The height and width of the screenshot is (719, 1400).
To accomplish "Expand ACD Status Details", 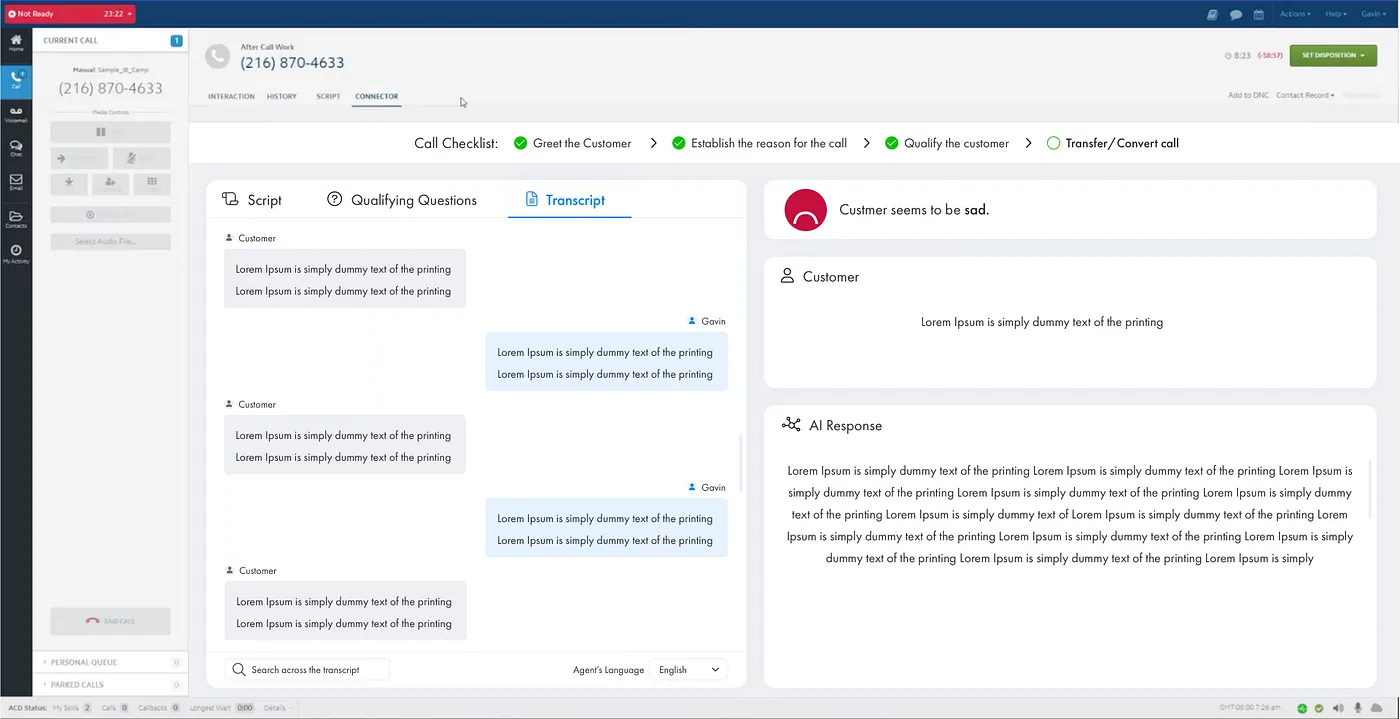I will point(278,708).
